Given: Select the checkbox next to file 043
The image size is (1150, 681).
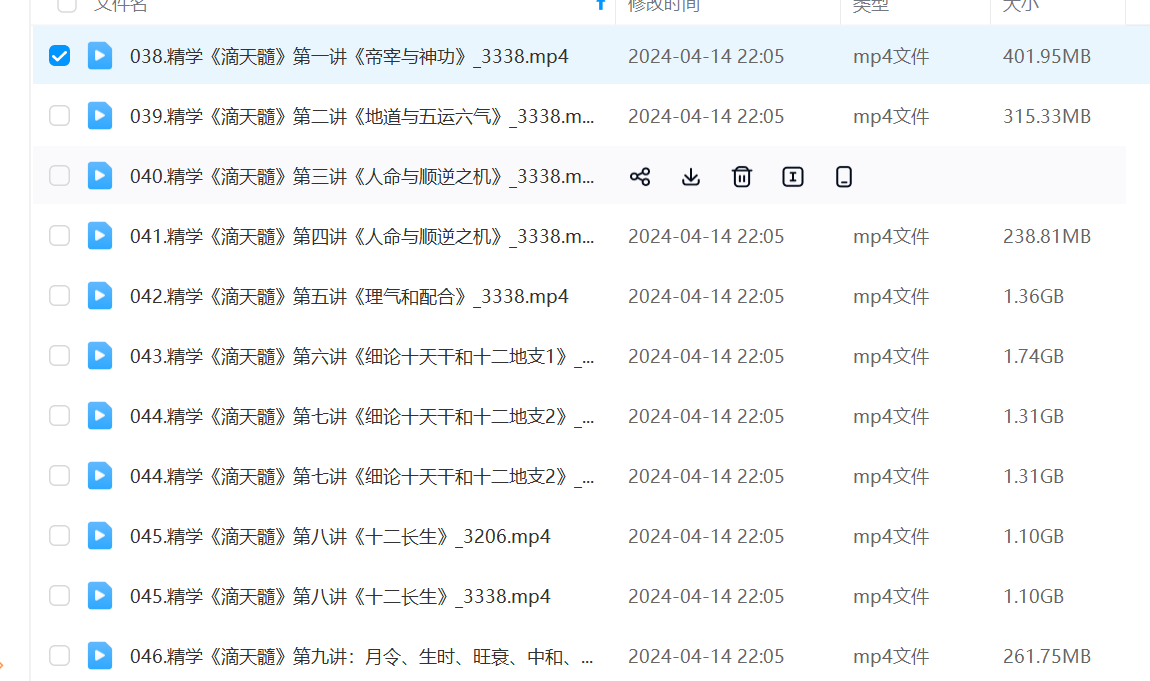Looking at the screenshot, I should pyautogui.click(x=60, y=356).
